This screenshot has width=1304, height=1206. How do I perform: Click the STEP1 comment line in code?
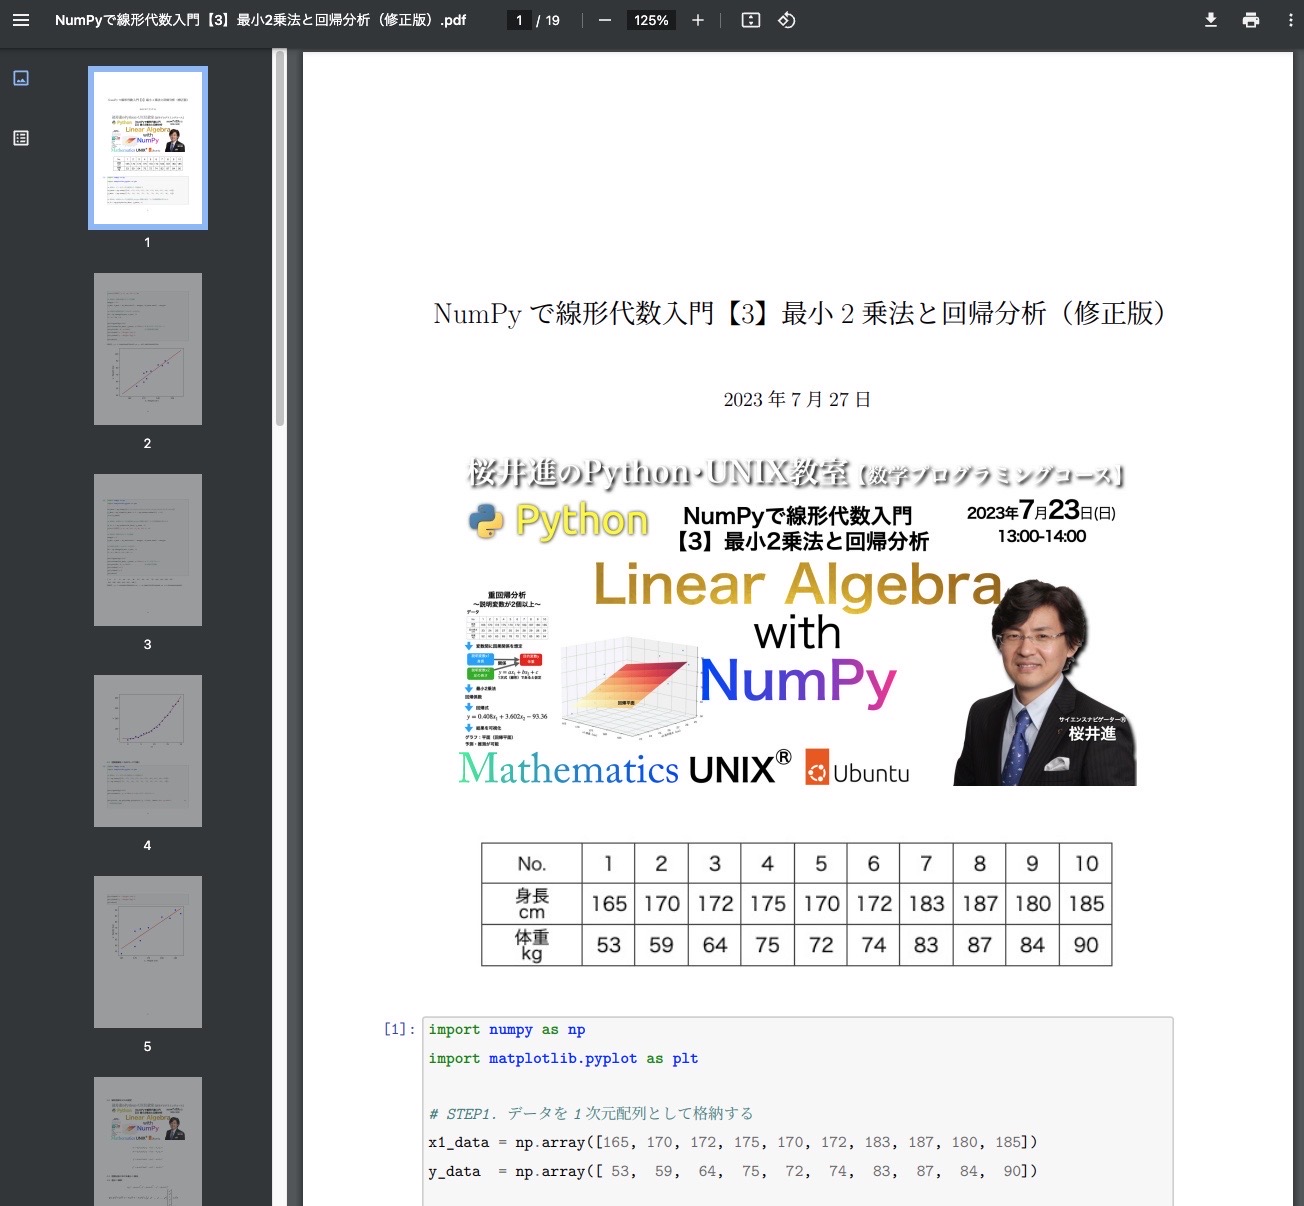point(590,1113)
